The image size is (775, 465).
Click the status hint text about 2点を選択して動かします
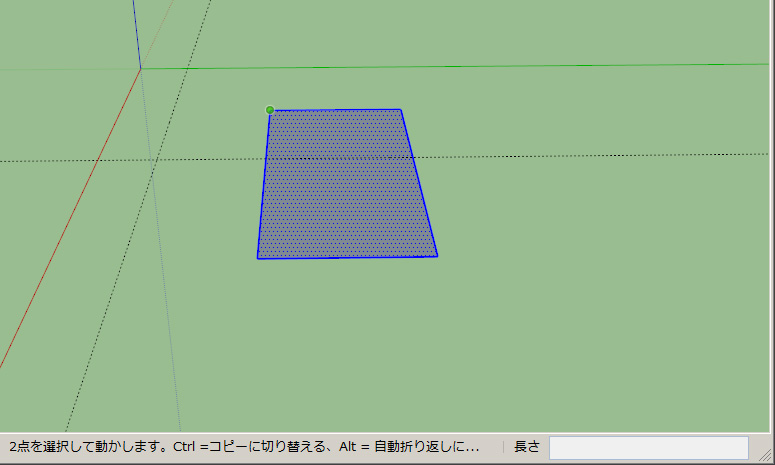(x=244, y=447)
